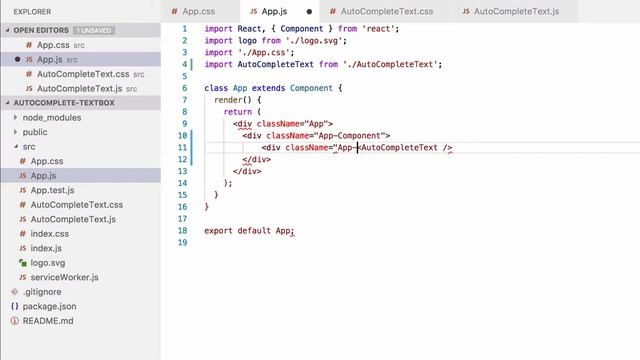Click the JS icon on the App.js tab
This screenshot has width=640, height=360.
(x=253, y=11)
